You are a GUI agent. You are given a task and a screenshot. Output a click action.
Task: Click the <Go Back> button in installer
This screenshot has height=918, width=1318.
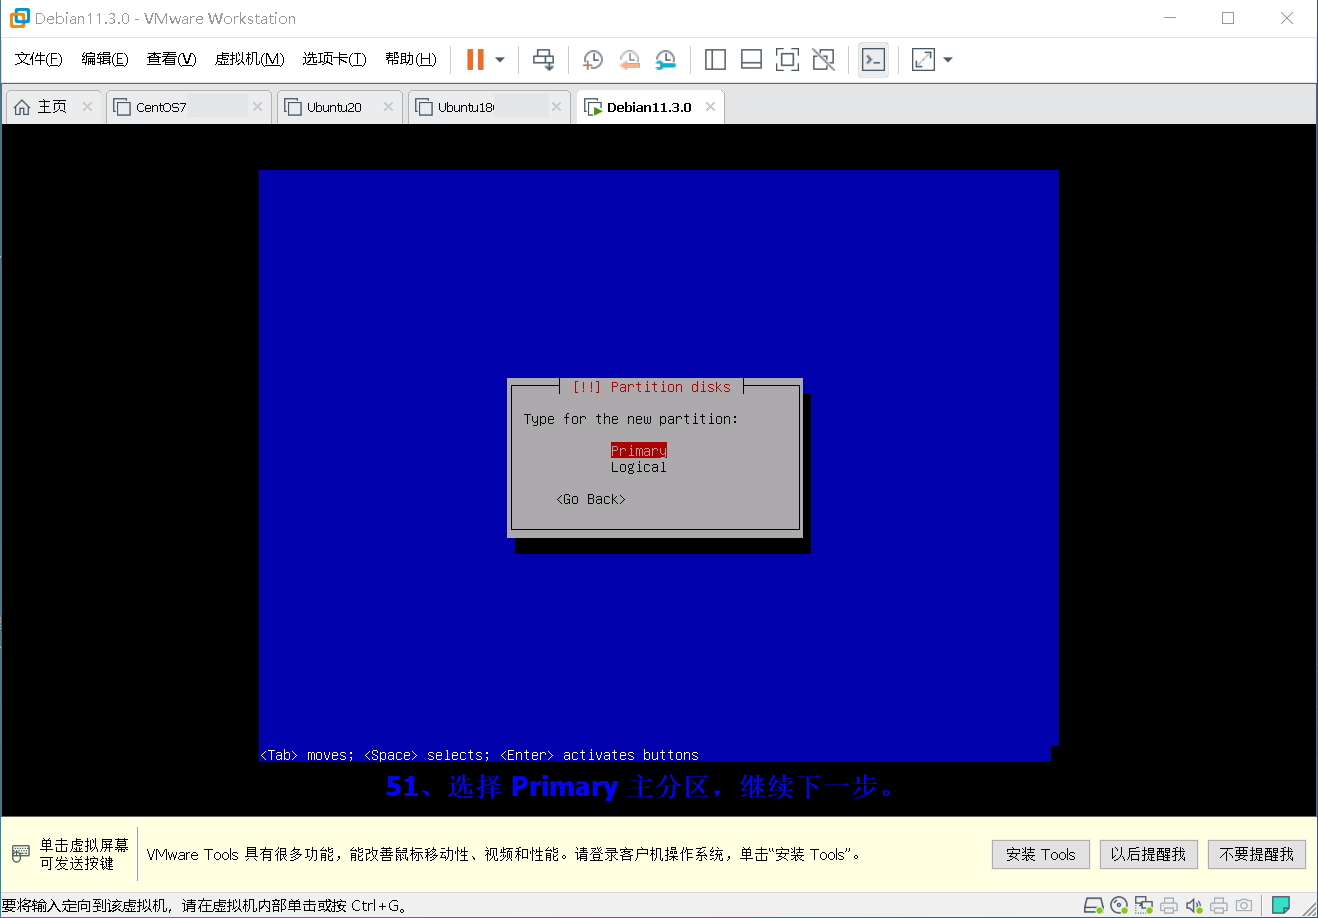[591, 499]
